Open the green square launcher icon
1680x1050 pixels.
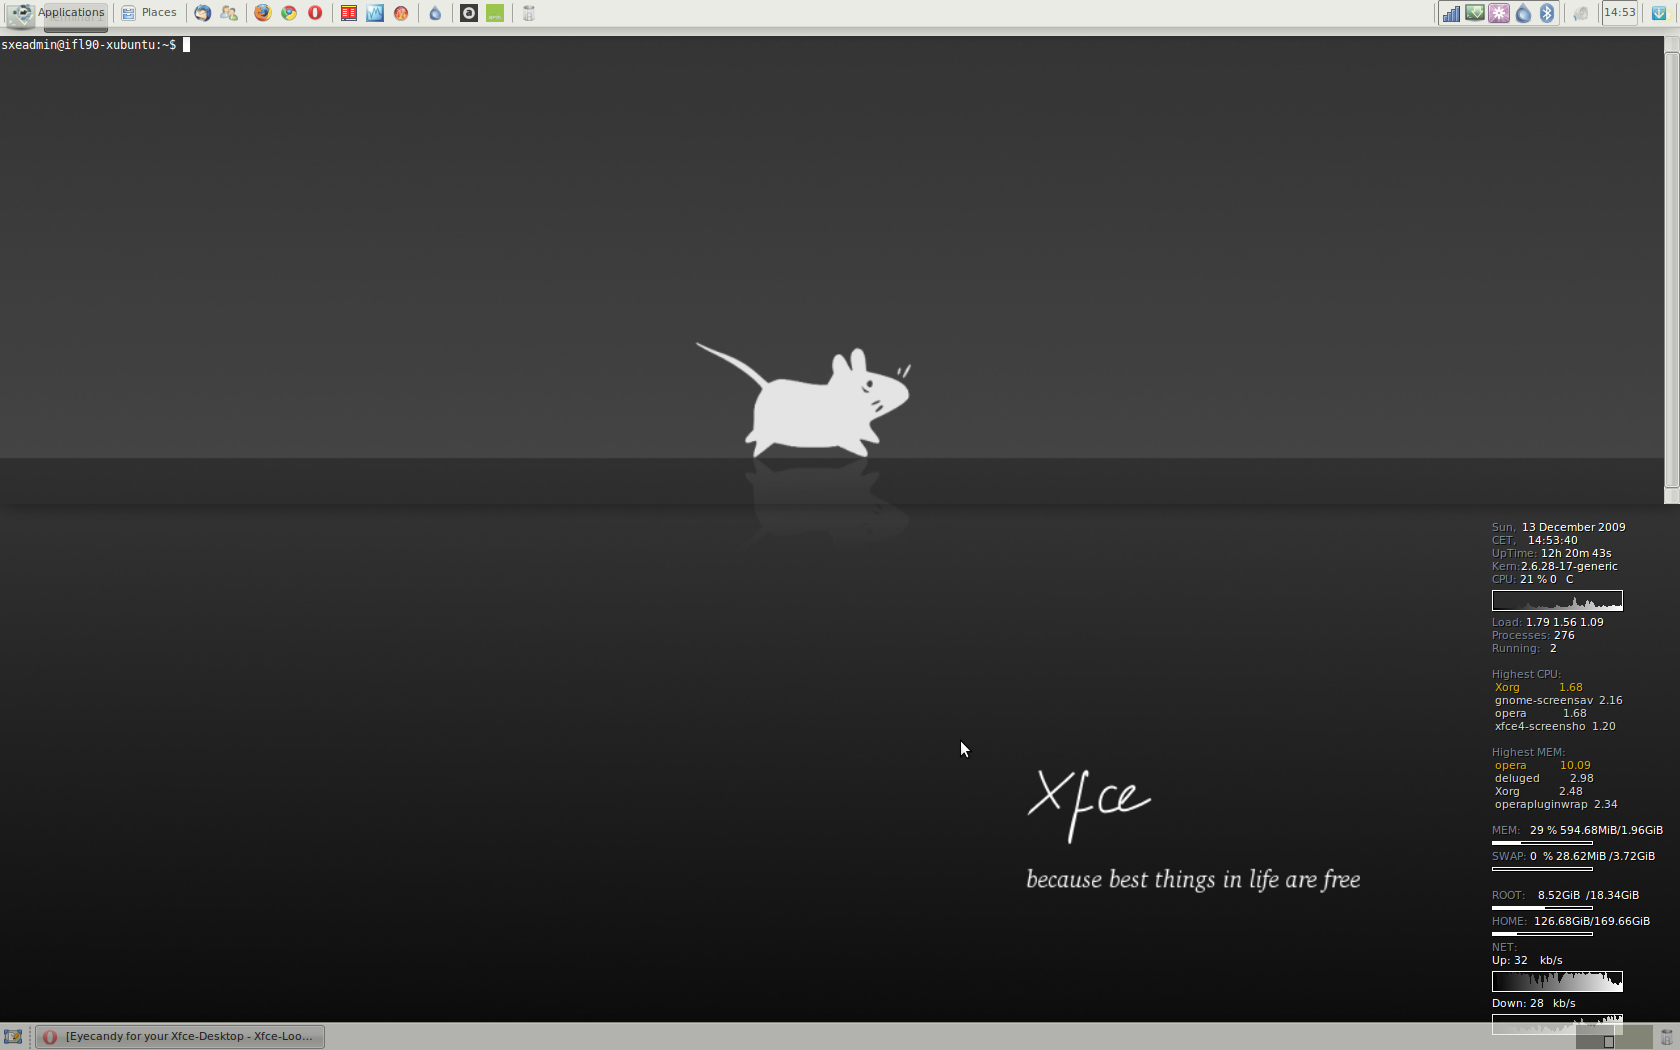click(495, 13)
